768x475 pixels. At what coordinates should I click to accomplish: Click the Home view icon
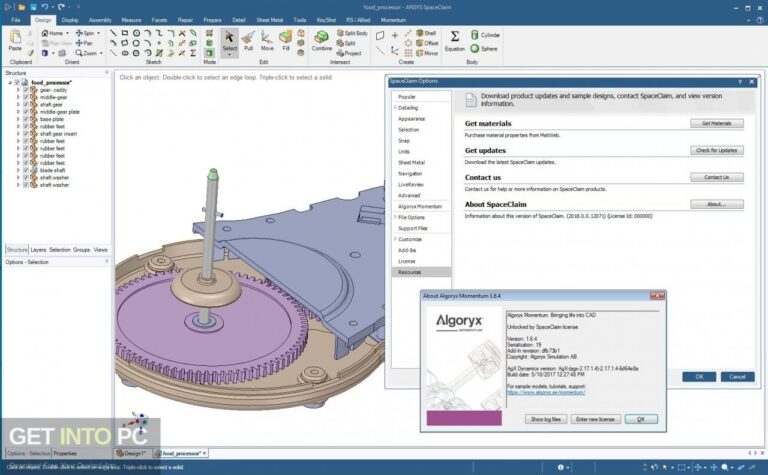[45, 33]
